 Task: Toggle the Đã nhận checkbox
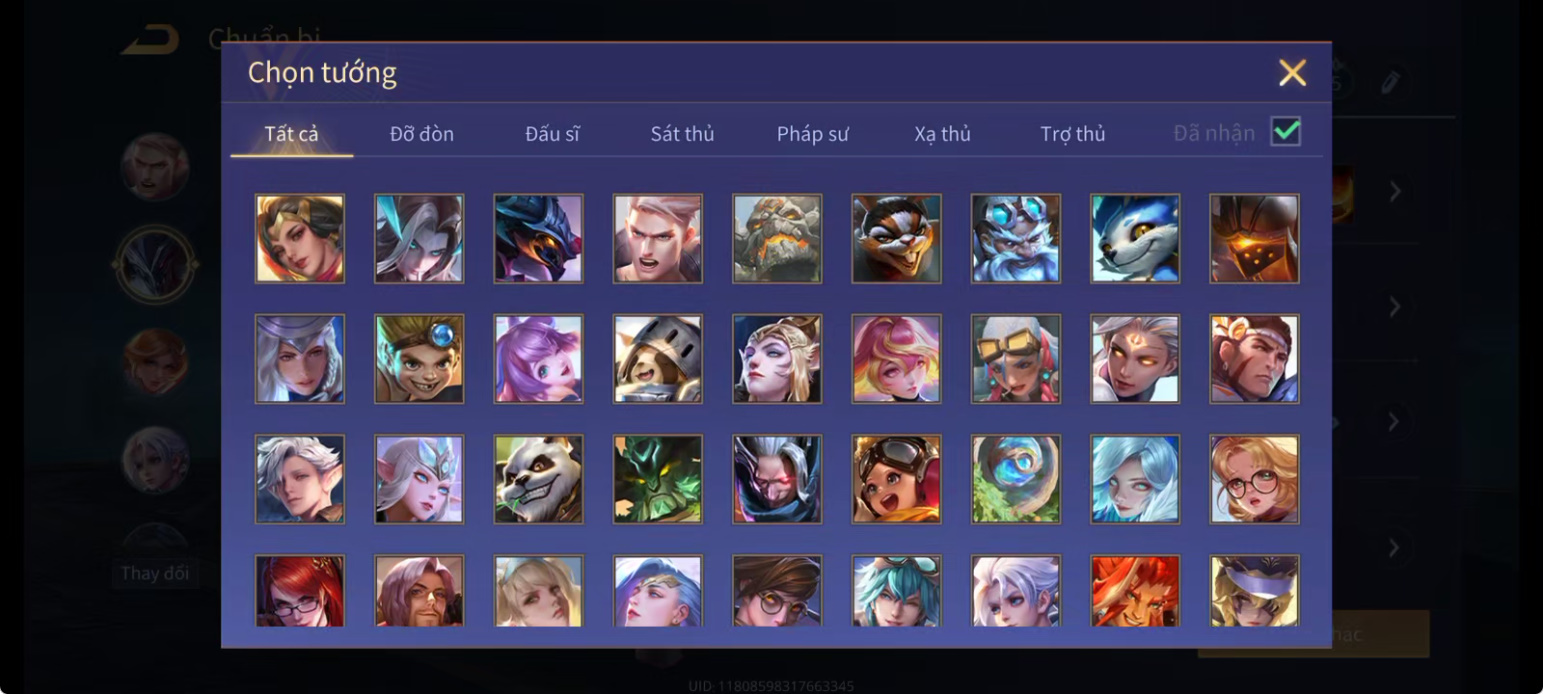coord(1285,132)
